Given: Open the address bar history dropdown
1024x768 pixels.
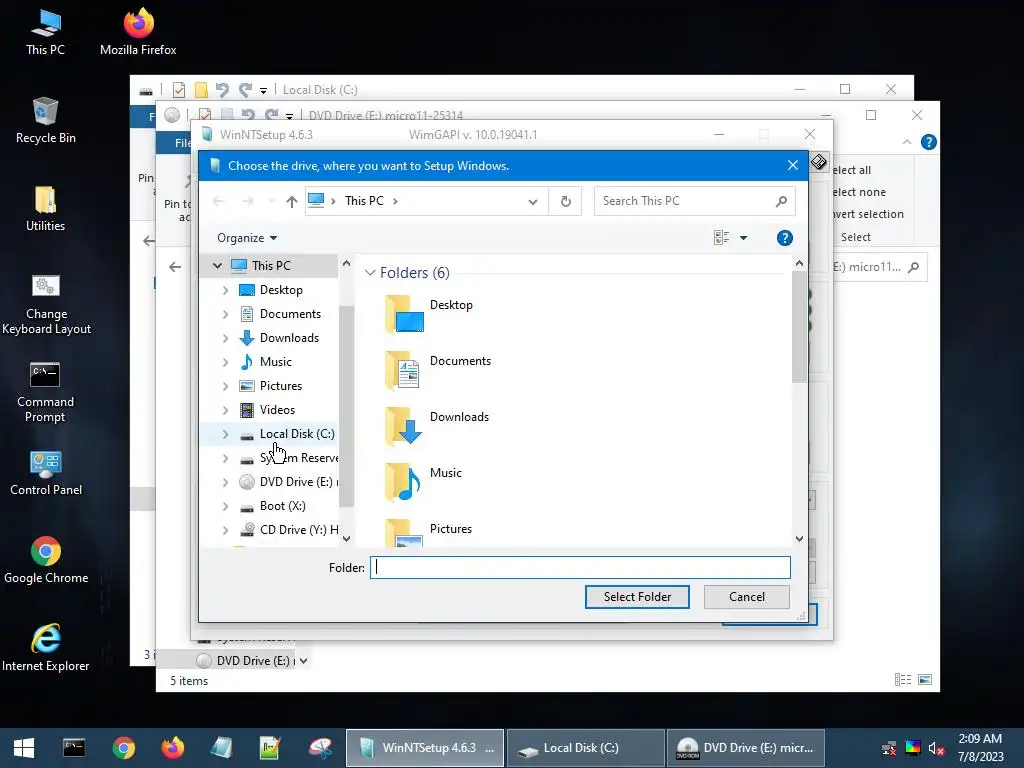Looking at the screenshot, I should pos(533,201).
